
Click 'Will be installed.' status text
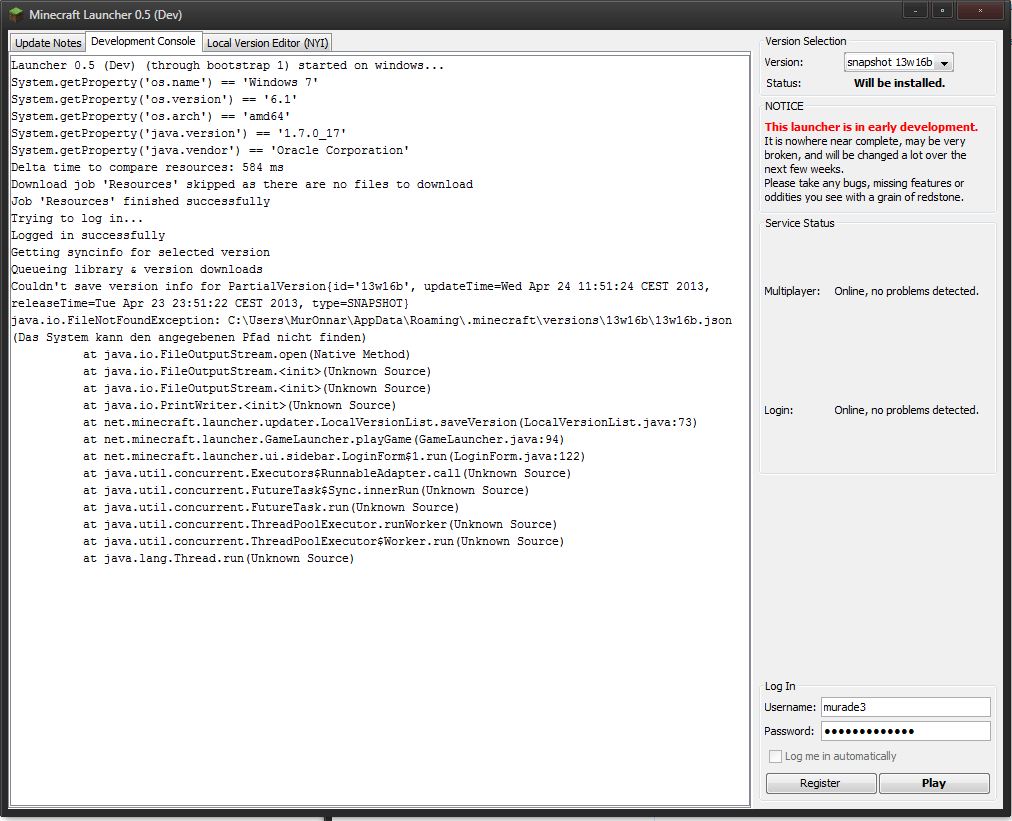pos(899,83)
